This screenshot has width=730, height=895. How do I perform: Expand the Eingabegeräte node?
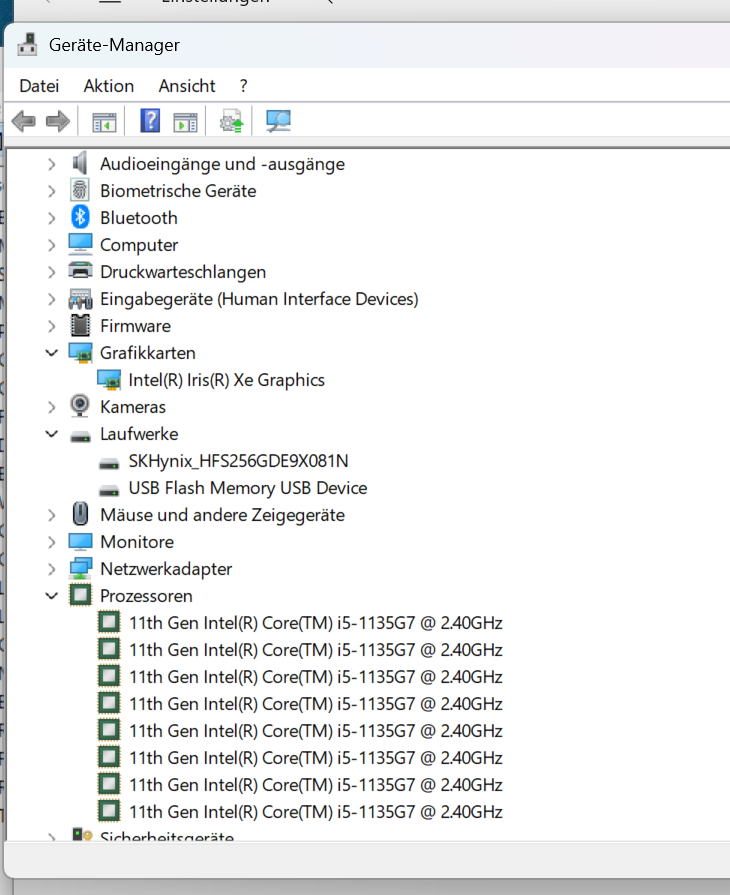[51, 299]
